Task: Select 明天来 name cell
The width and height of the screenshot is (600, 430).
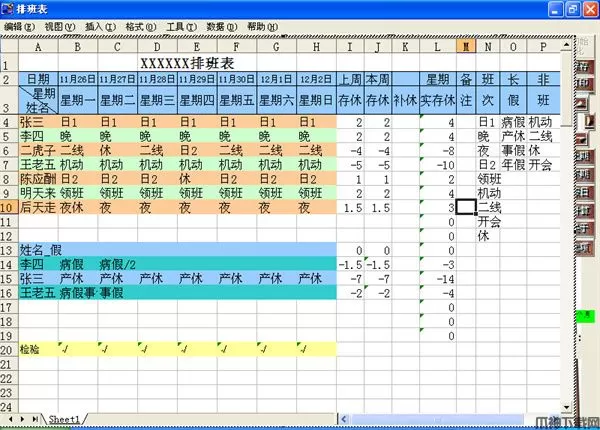Action: tap(38, 193)
